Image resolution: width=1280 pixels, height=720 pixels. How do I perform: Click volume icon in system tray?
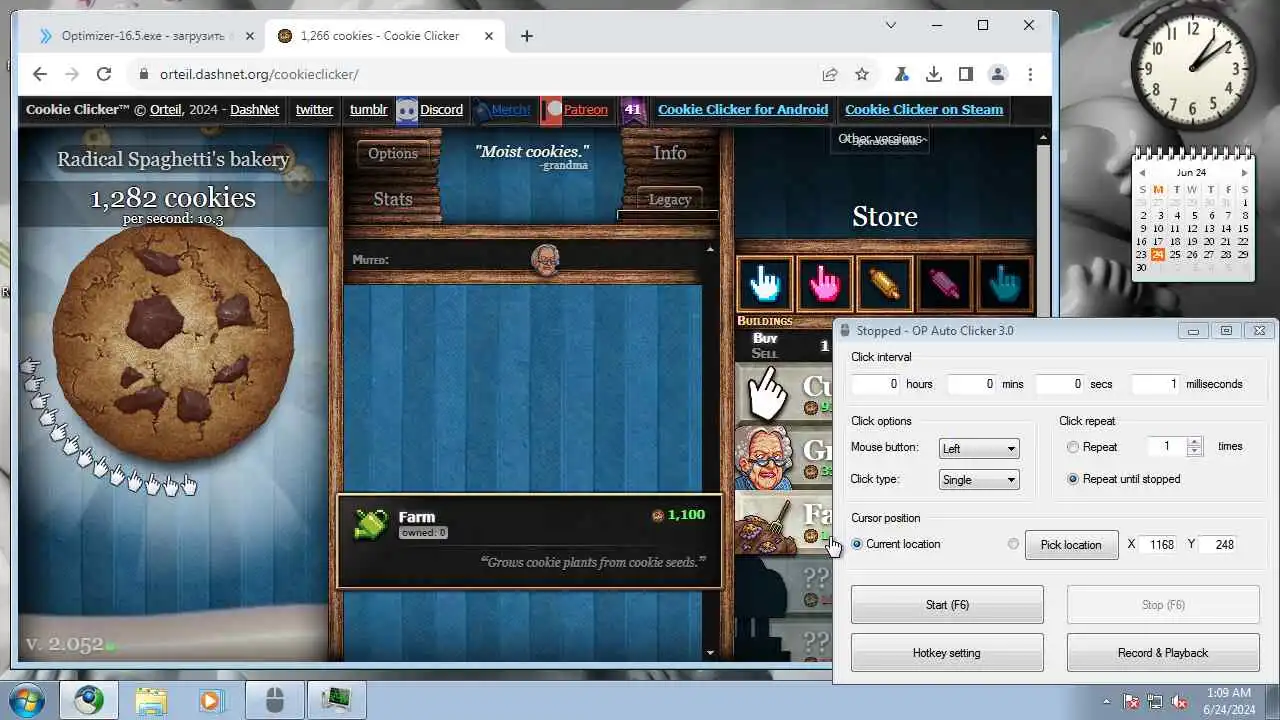[1179, 702]
